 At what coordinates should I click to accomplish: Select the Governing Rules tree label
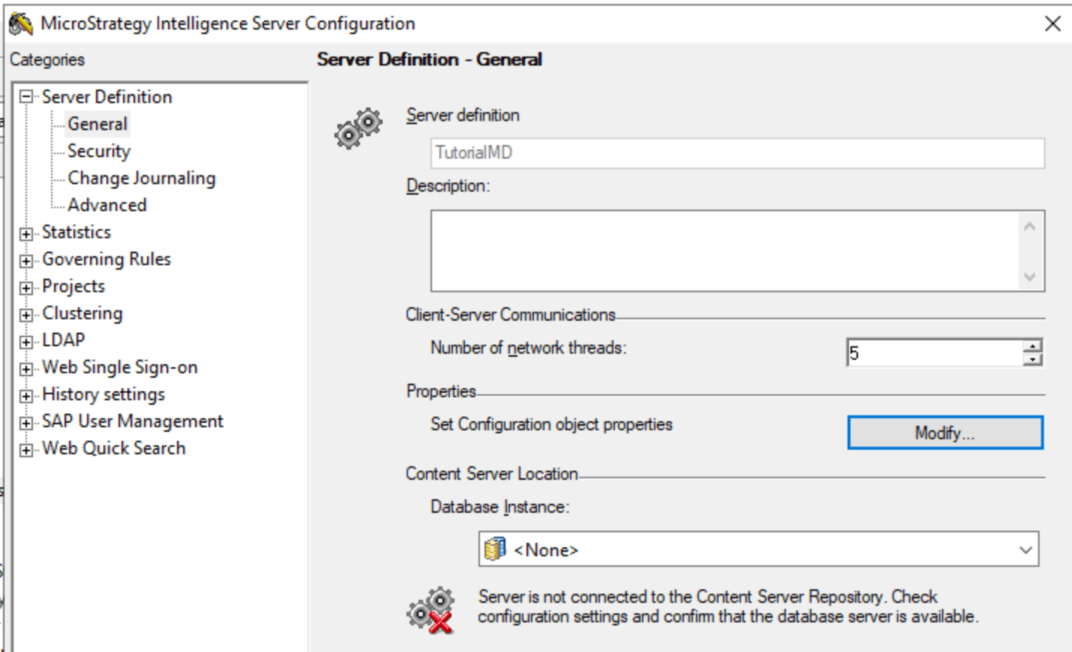pos(106,259)
